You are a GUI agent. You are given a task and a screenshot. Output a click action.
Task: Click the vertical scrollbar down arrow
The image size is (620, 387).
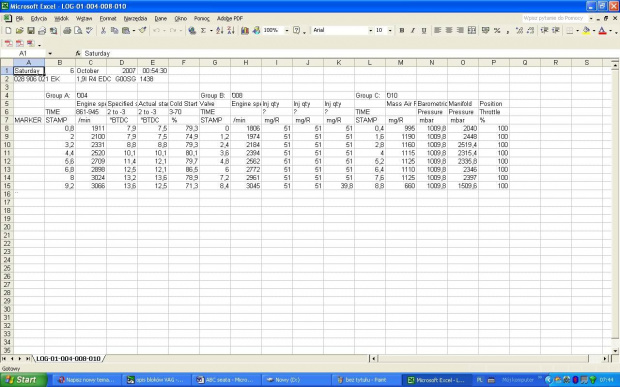tap(615, 351)
